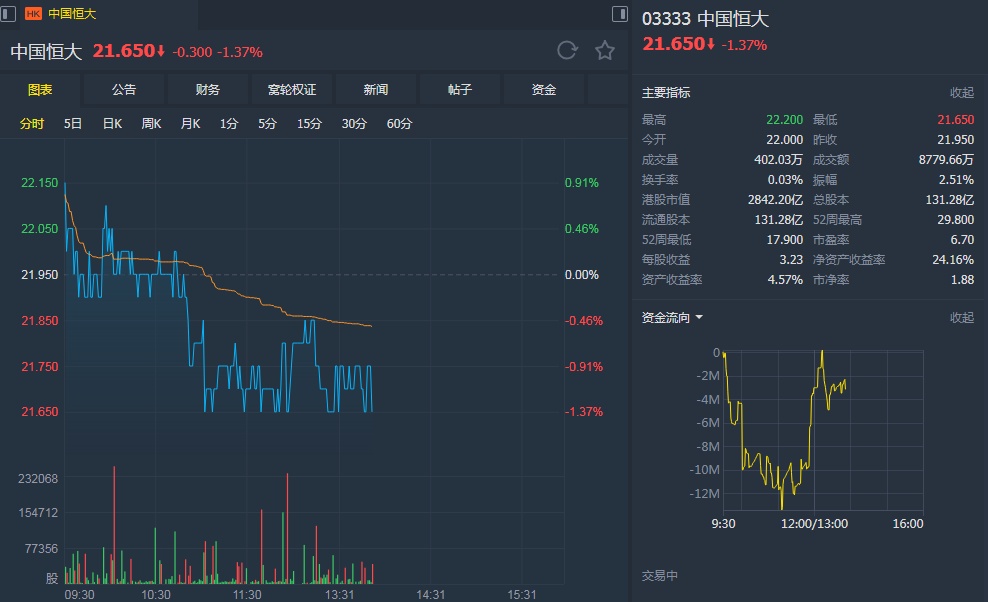Click the -1.37% chart axis label
The height and width of the screenshot is (602, 988).
tap(583, 412)
